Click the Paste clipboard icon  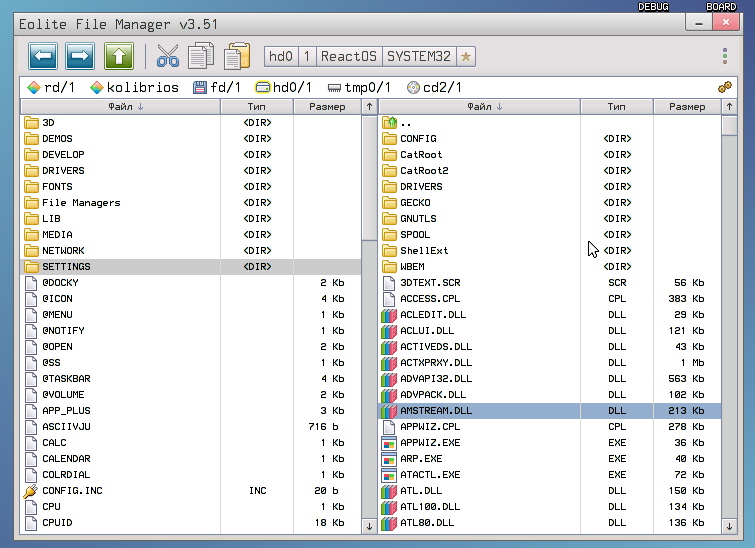click(238, 56)
